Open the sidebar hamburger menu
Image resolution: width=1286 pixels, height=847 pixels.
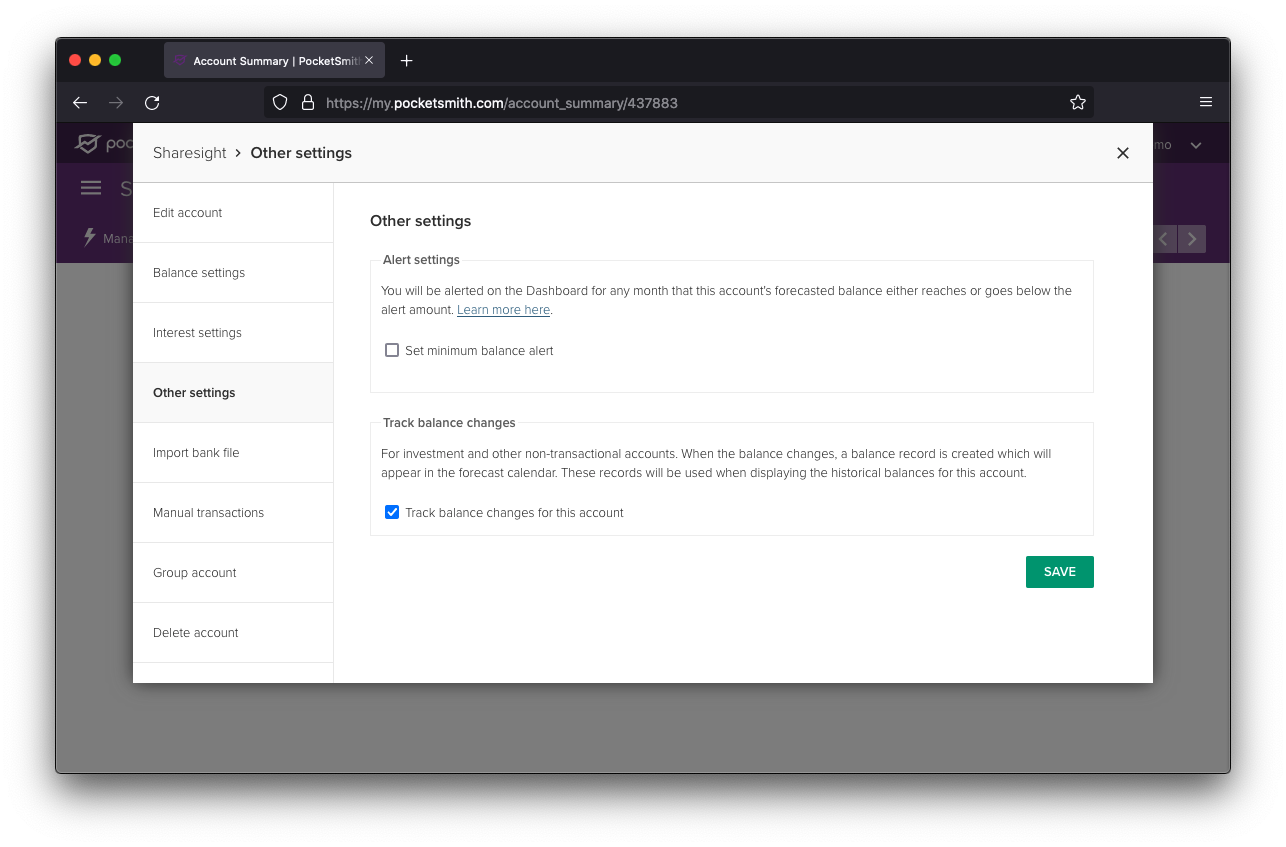pos(91,187)
